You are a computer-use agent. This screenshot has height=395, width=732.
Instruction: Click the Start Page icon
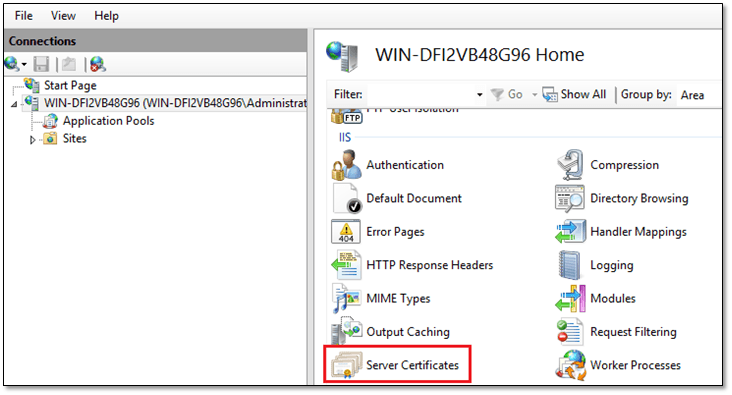(x=32, y=85)
